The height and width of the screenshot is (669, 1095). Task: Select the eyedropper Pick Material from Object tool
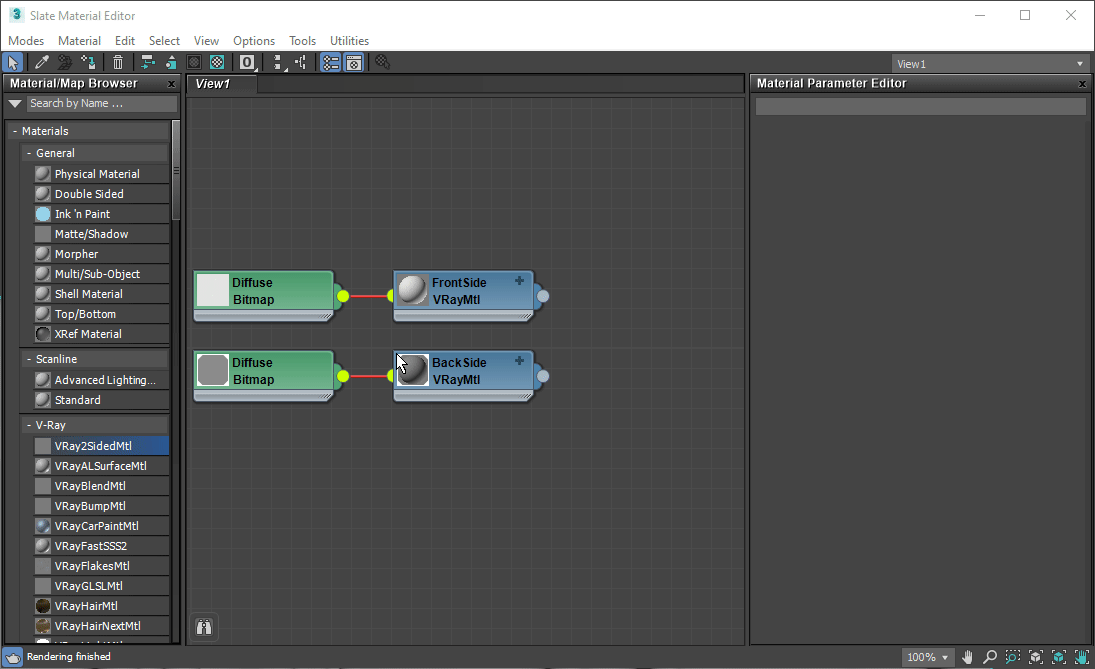(41, 63)
